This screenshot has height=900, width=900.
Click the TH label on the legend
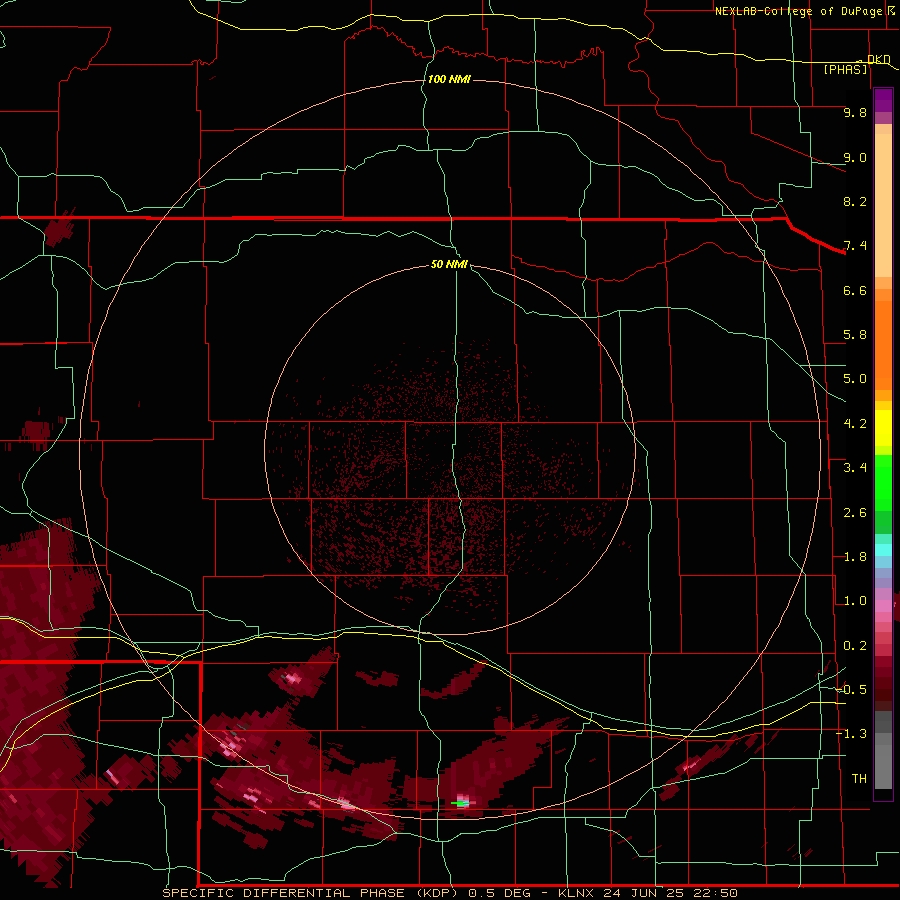859,779
